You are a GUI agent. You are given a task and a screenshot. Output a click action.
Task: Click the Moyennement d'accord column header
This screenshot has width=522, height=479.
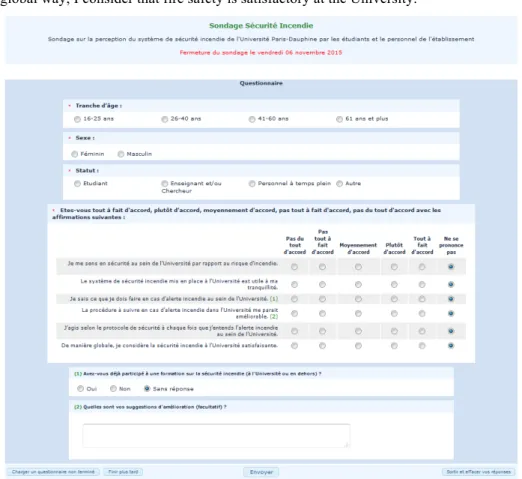point(358,249)
